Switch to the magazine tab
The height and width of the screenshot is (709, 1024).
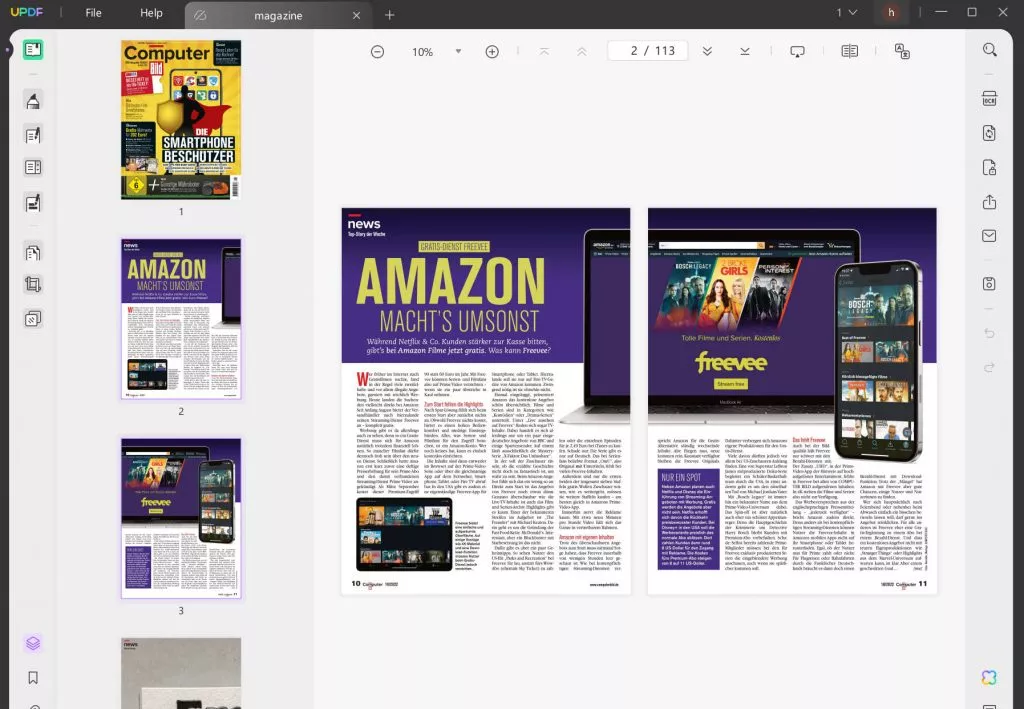278,16
